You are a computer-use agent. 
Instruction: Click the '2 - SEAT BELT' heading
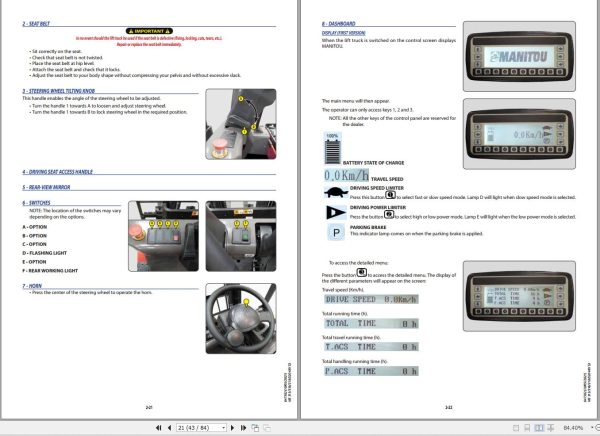36,24
